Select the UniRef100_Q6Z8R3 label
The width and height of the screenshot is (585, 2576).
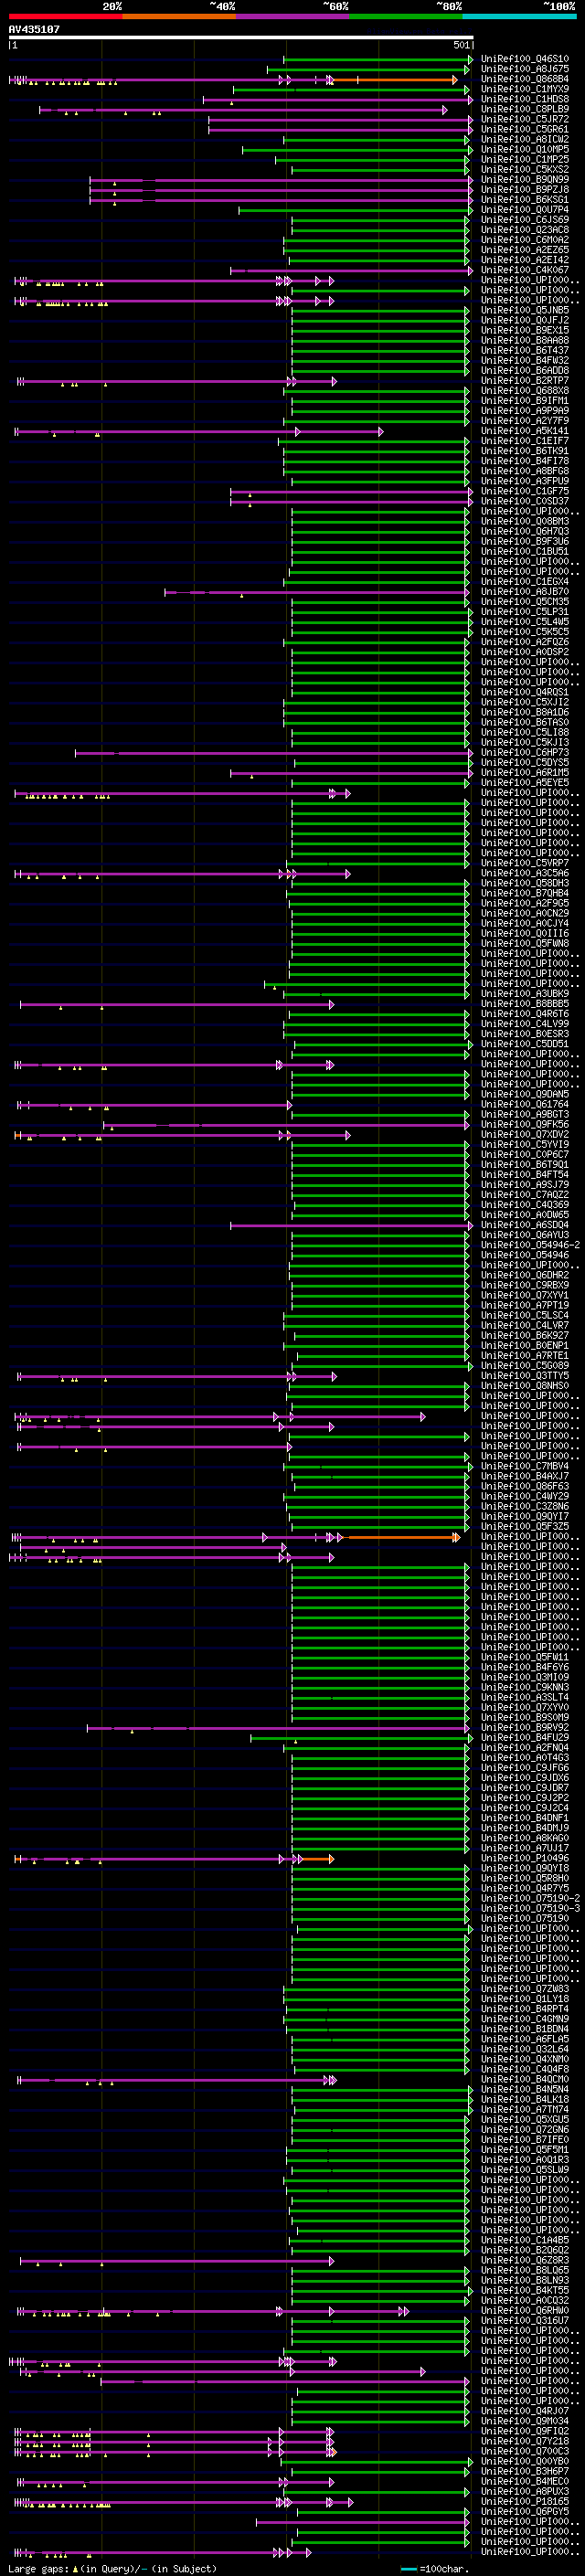[x=525, y=2260]
